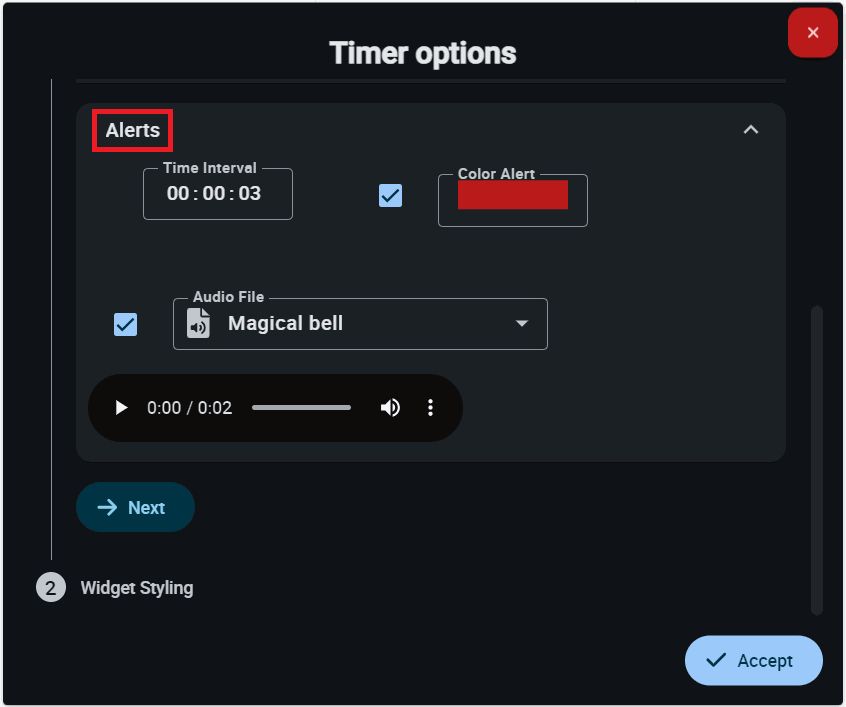Play the Magical bell audio preview
The width and height of the screenshot is (846, 707).
122,408
